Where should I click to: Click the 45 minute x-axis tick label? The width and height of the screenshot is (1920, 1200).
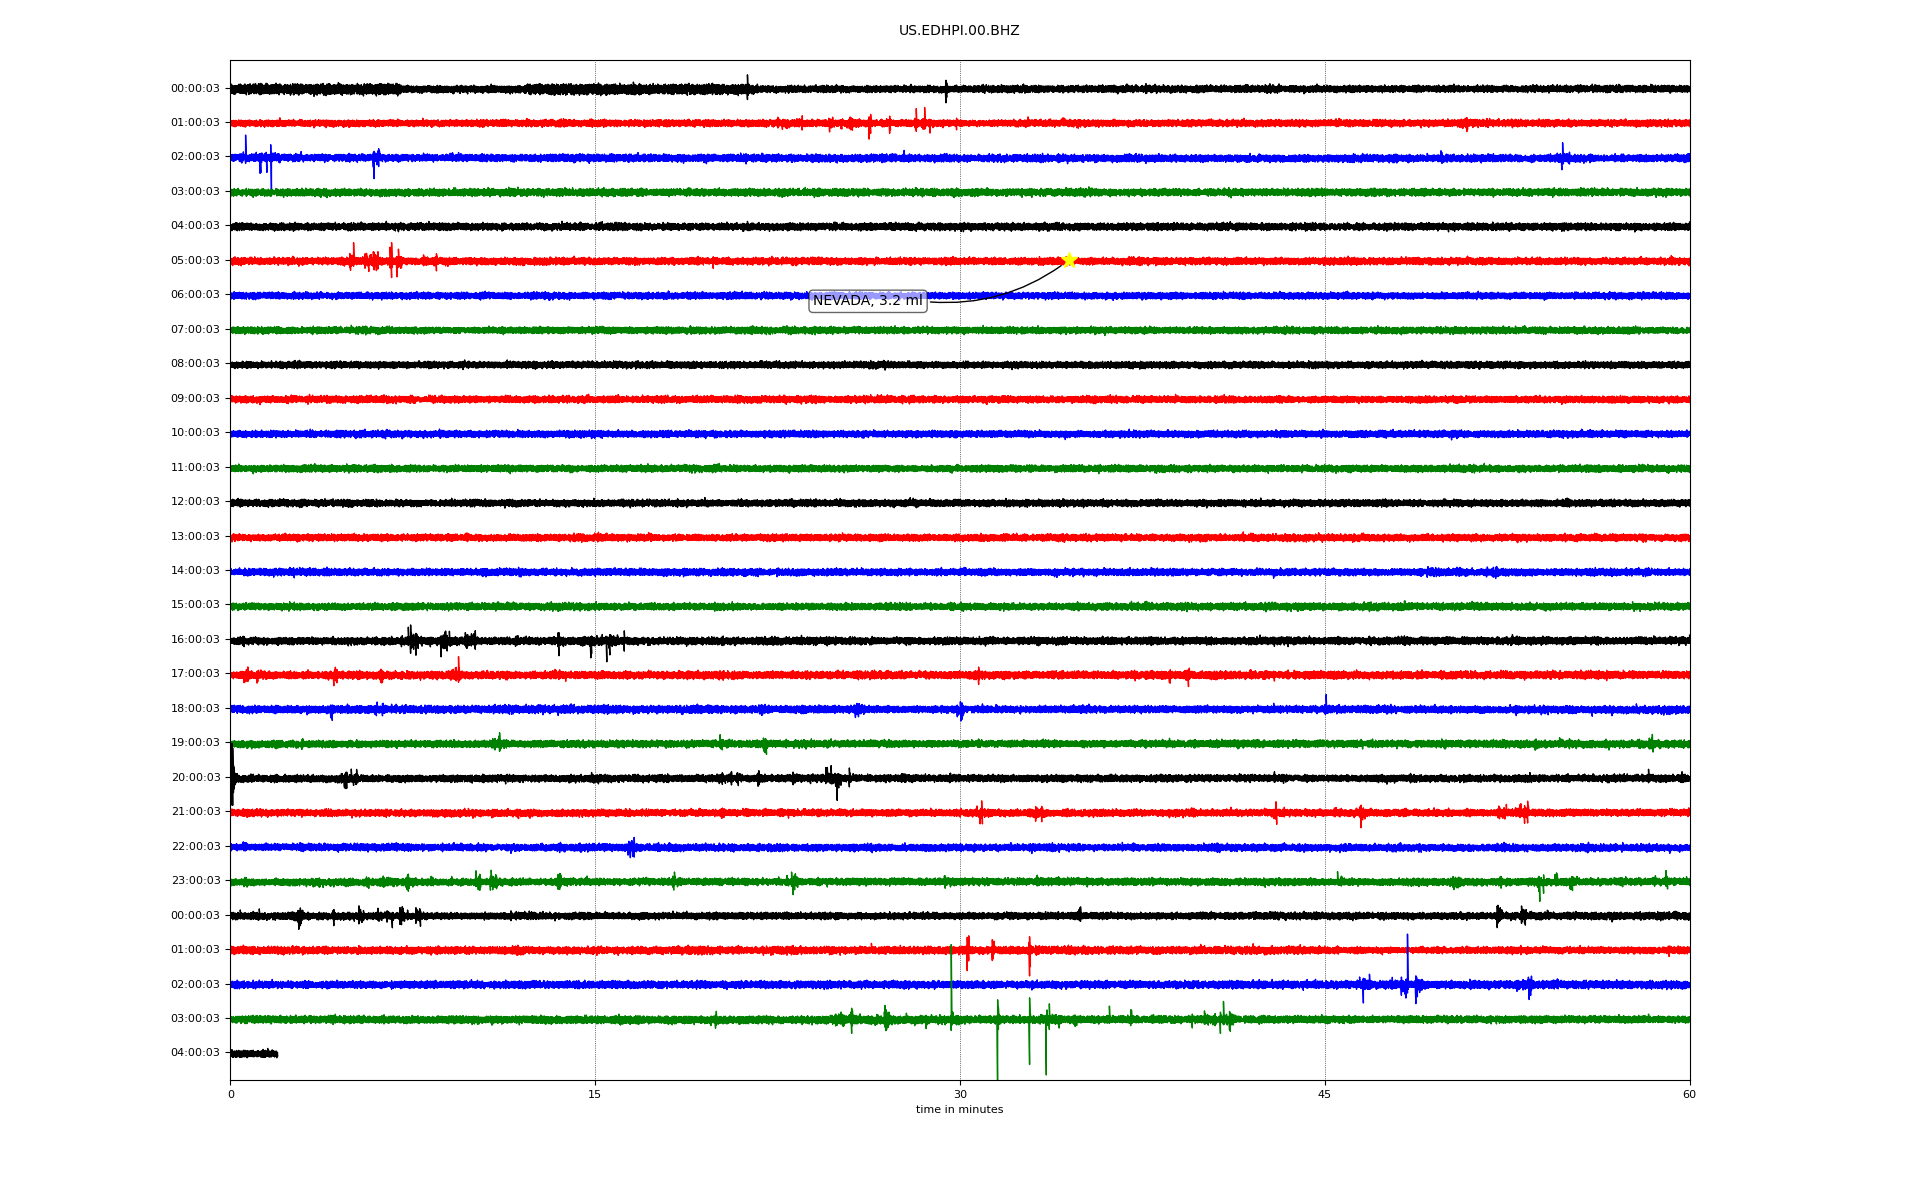click(x=1325, y=1095)
